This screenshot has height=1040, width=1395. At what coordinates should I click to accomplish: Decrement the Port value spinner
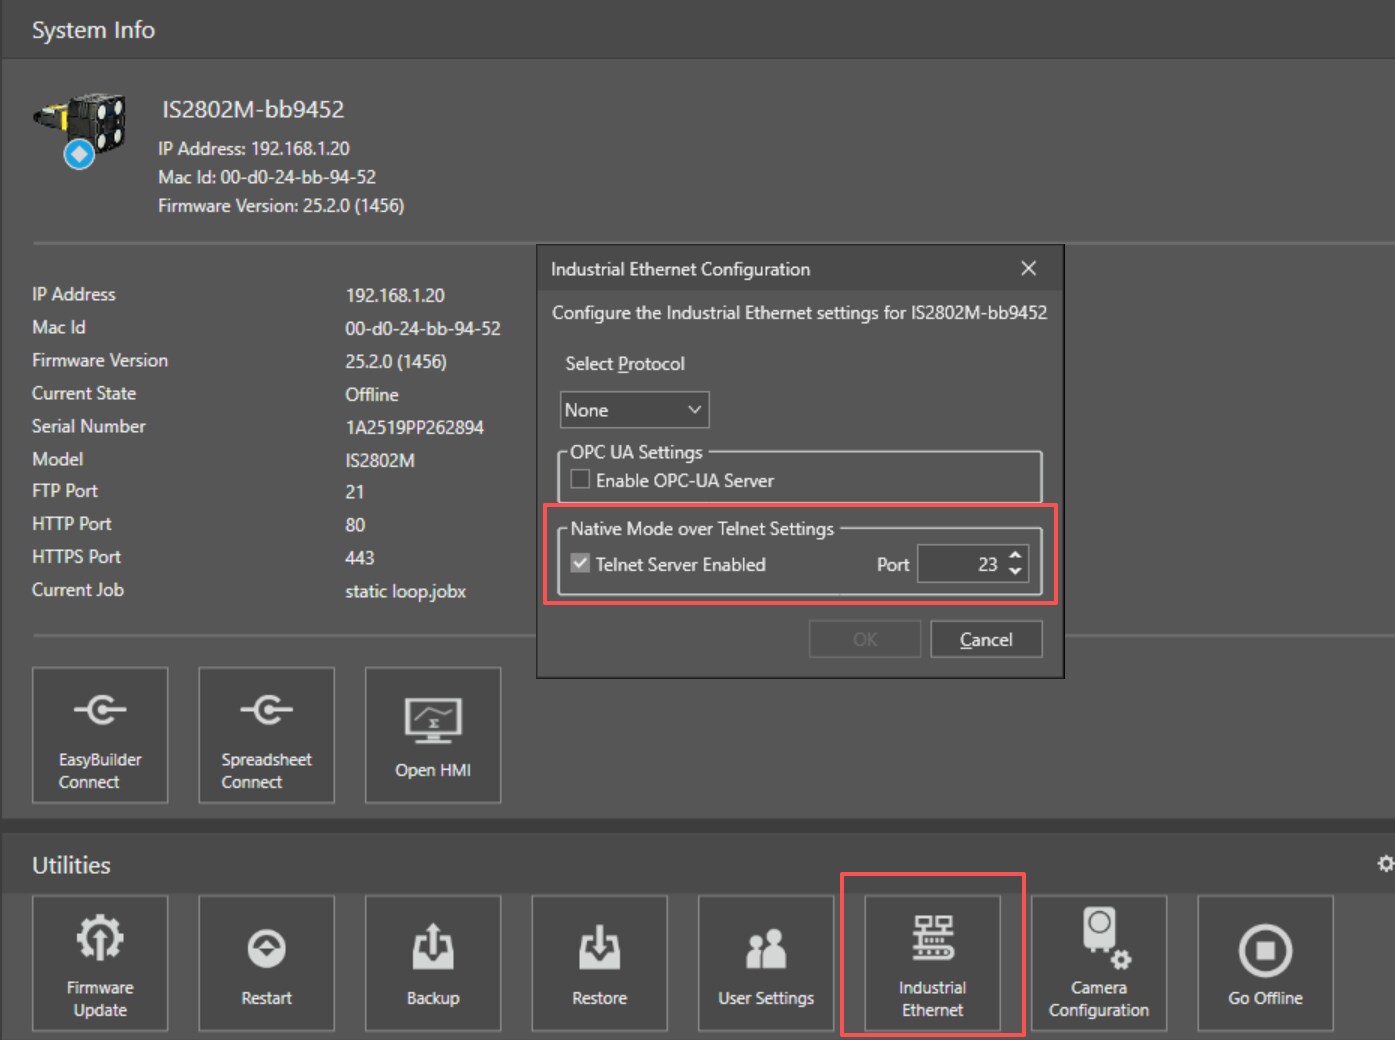pyautogui.click(x=1015, y=570)
